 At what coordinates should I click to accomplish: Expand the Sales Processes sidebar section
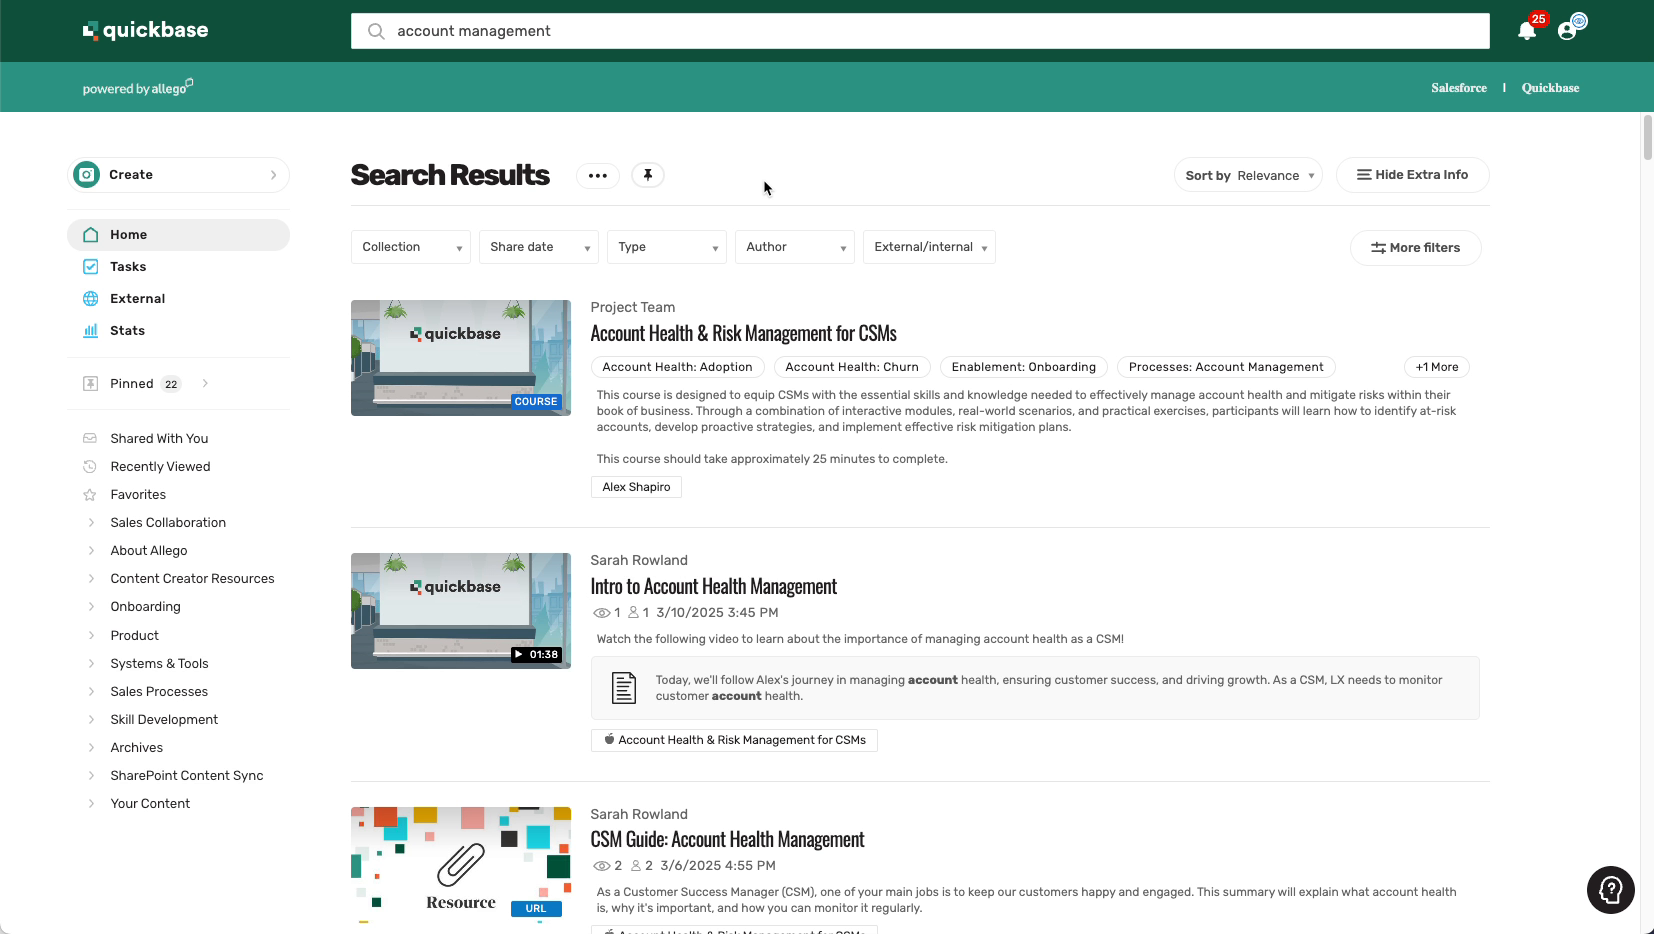point(158,691)
